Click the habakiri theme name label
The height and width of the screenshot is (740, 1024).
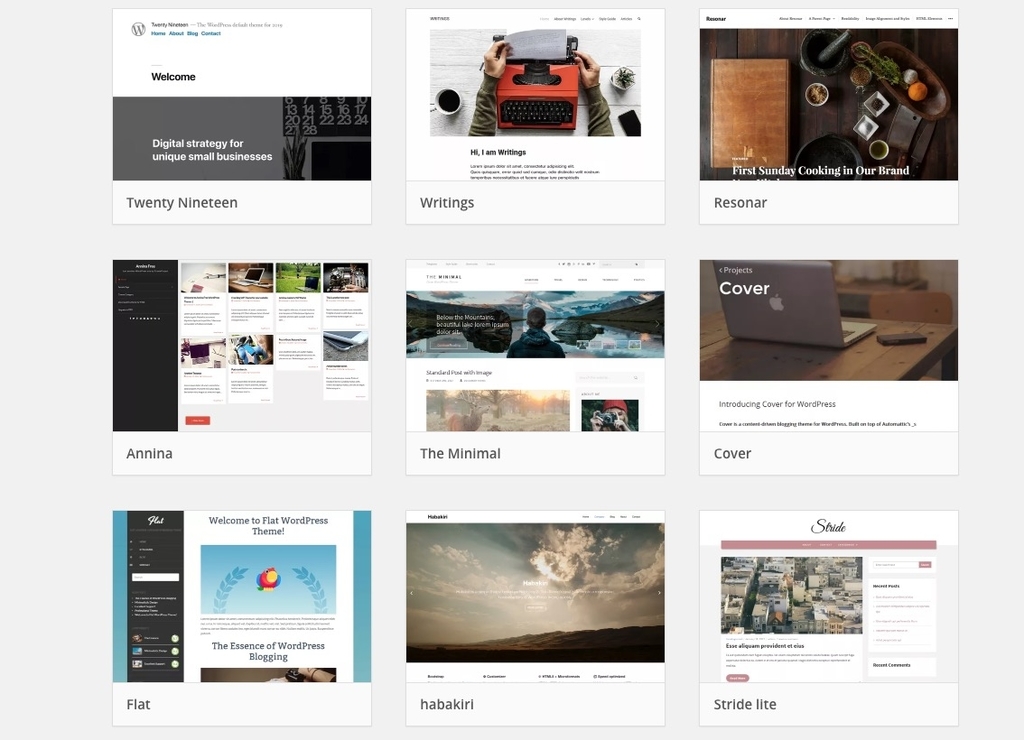(447, 704)
